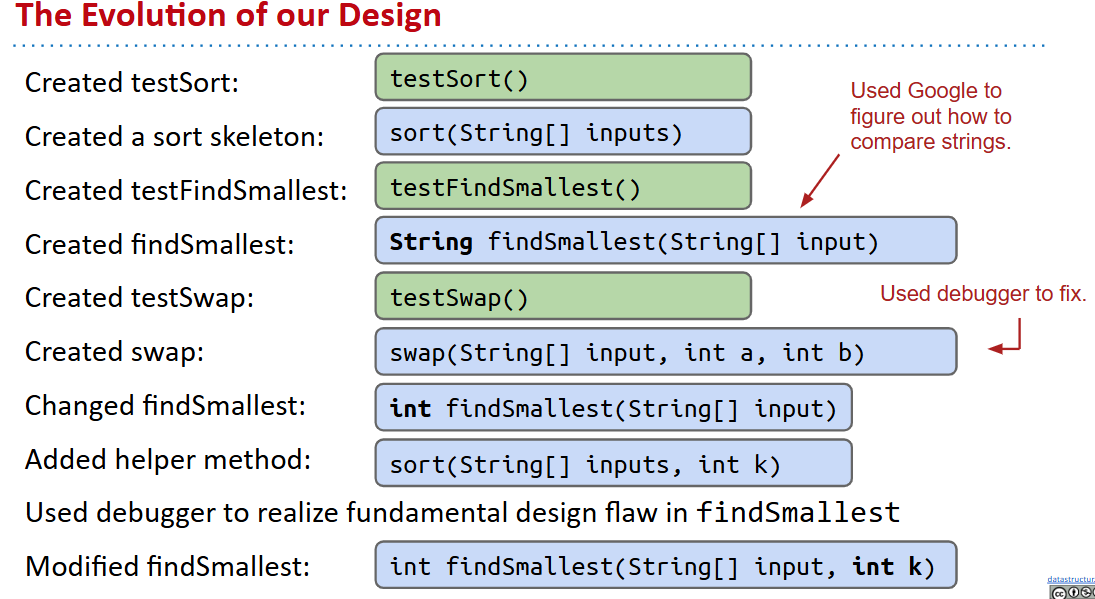The width and height of the screenshot is (1095, 599).
Task: Select the 'Modified findSmallest:' label
Action: click(167, 566)
